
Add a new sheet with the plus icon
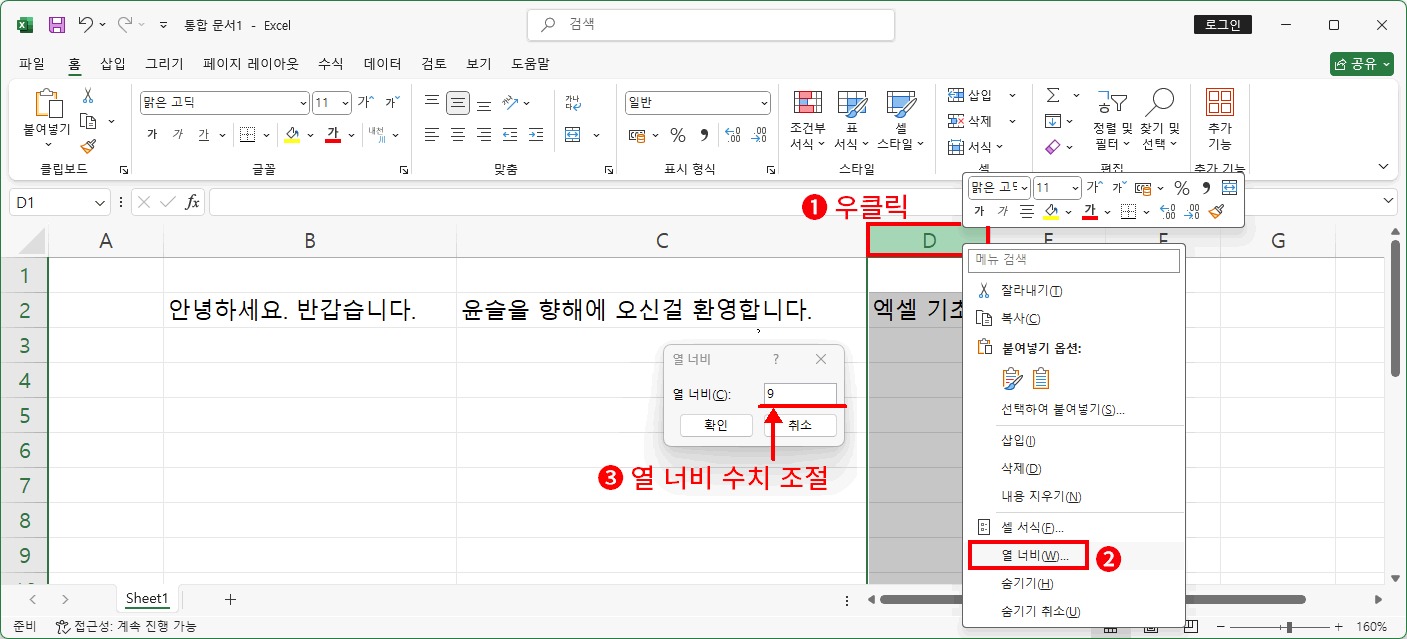(230, 599)
